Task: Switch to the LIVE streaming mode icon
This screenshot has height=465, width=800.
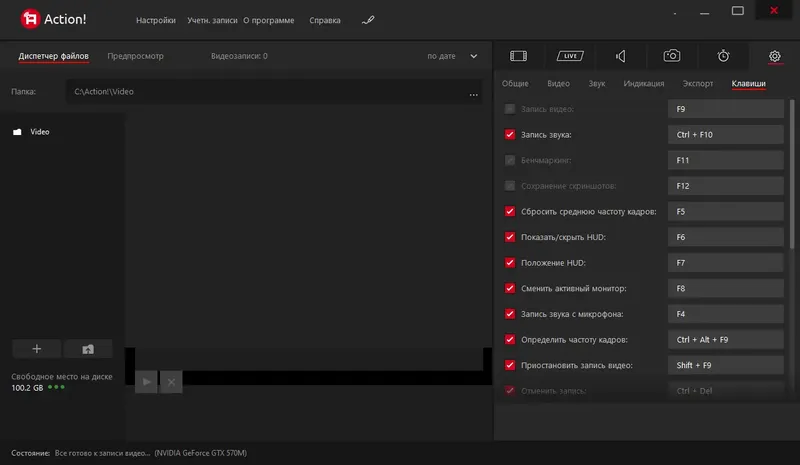Action: [x=569, y=56]
